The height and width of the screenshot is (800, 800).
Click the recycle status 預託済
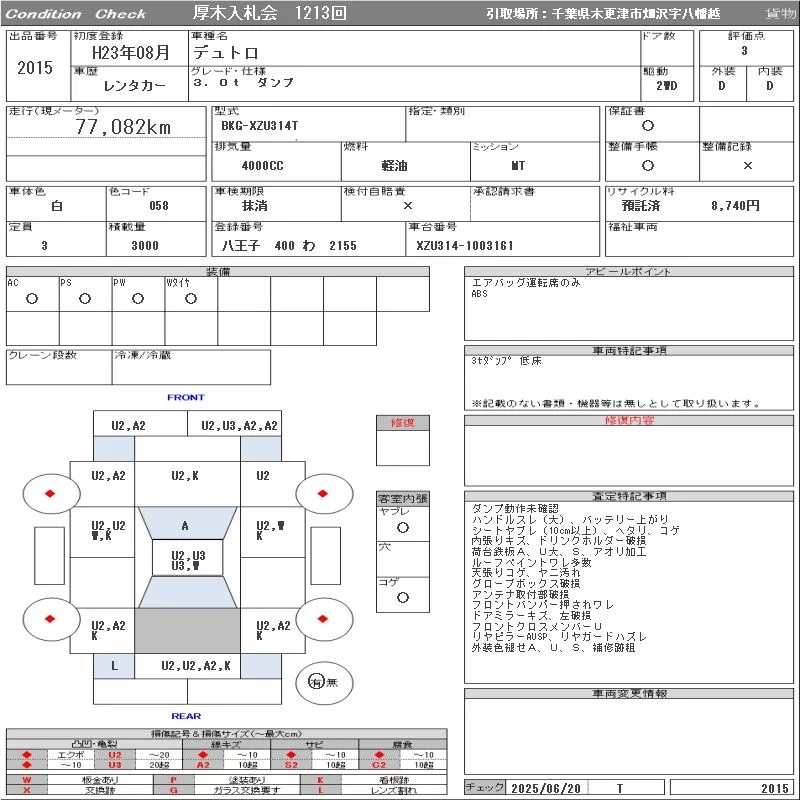pos(641,206)
